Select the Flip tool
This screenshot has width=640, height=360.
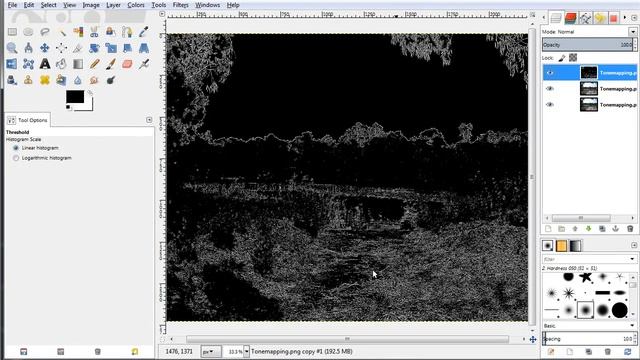[12, 64]
